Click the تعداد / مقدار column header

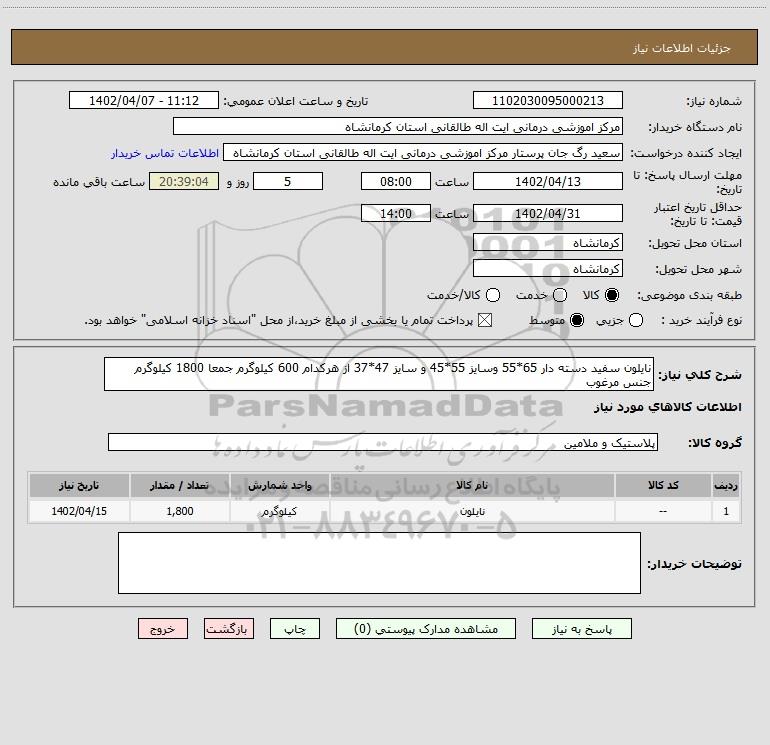click(x=180, y=485)
